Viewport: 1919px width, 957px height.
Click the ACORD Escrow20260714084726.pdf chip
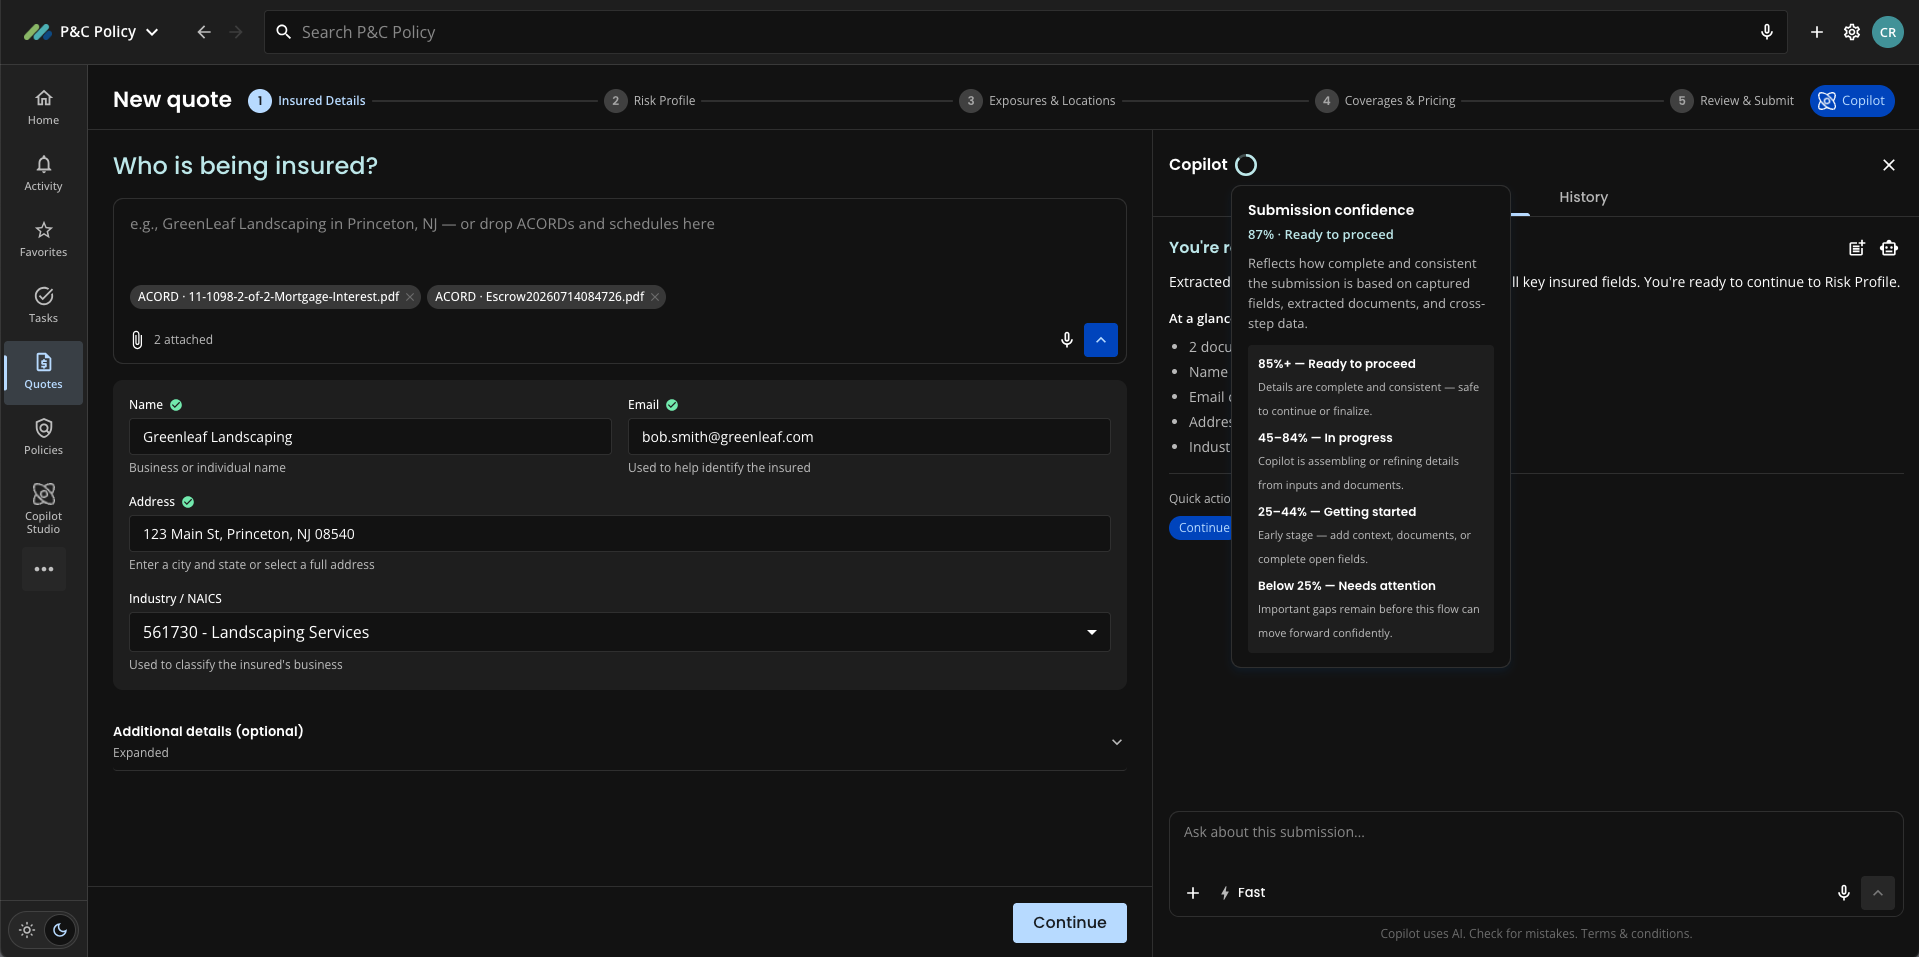pos(546,297)
